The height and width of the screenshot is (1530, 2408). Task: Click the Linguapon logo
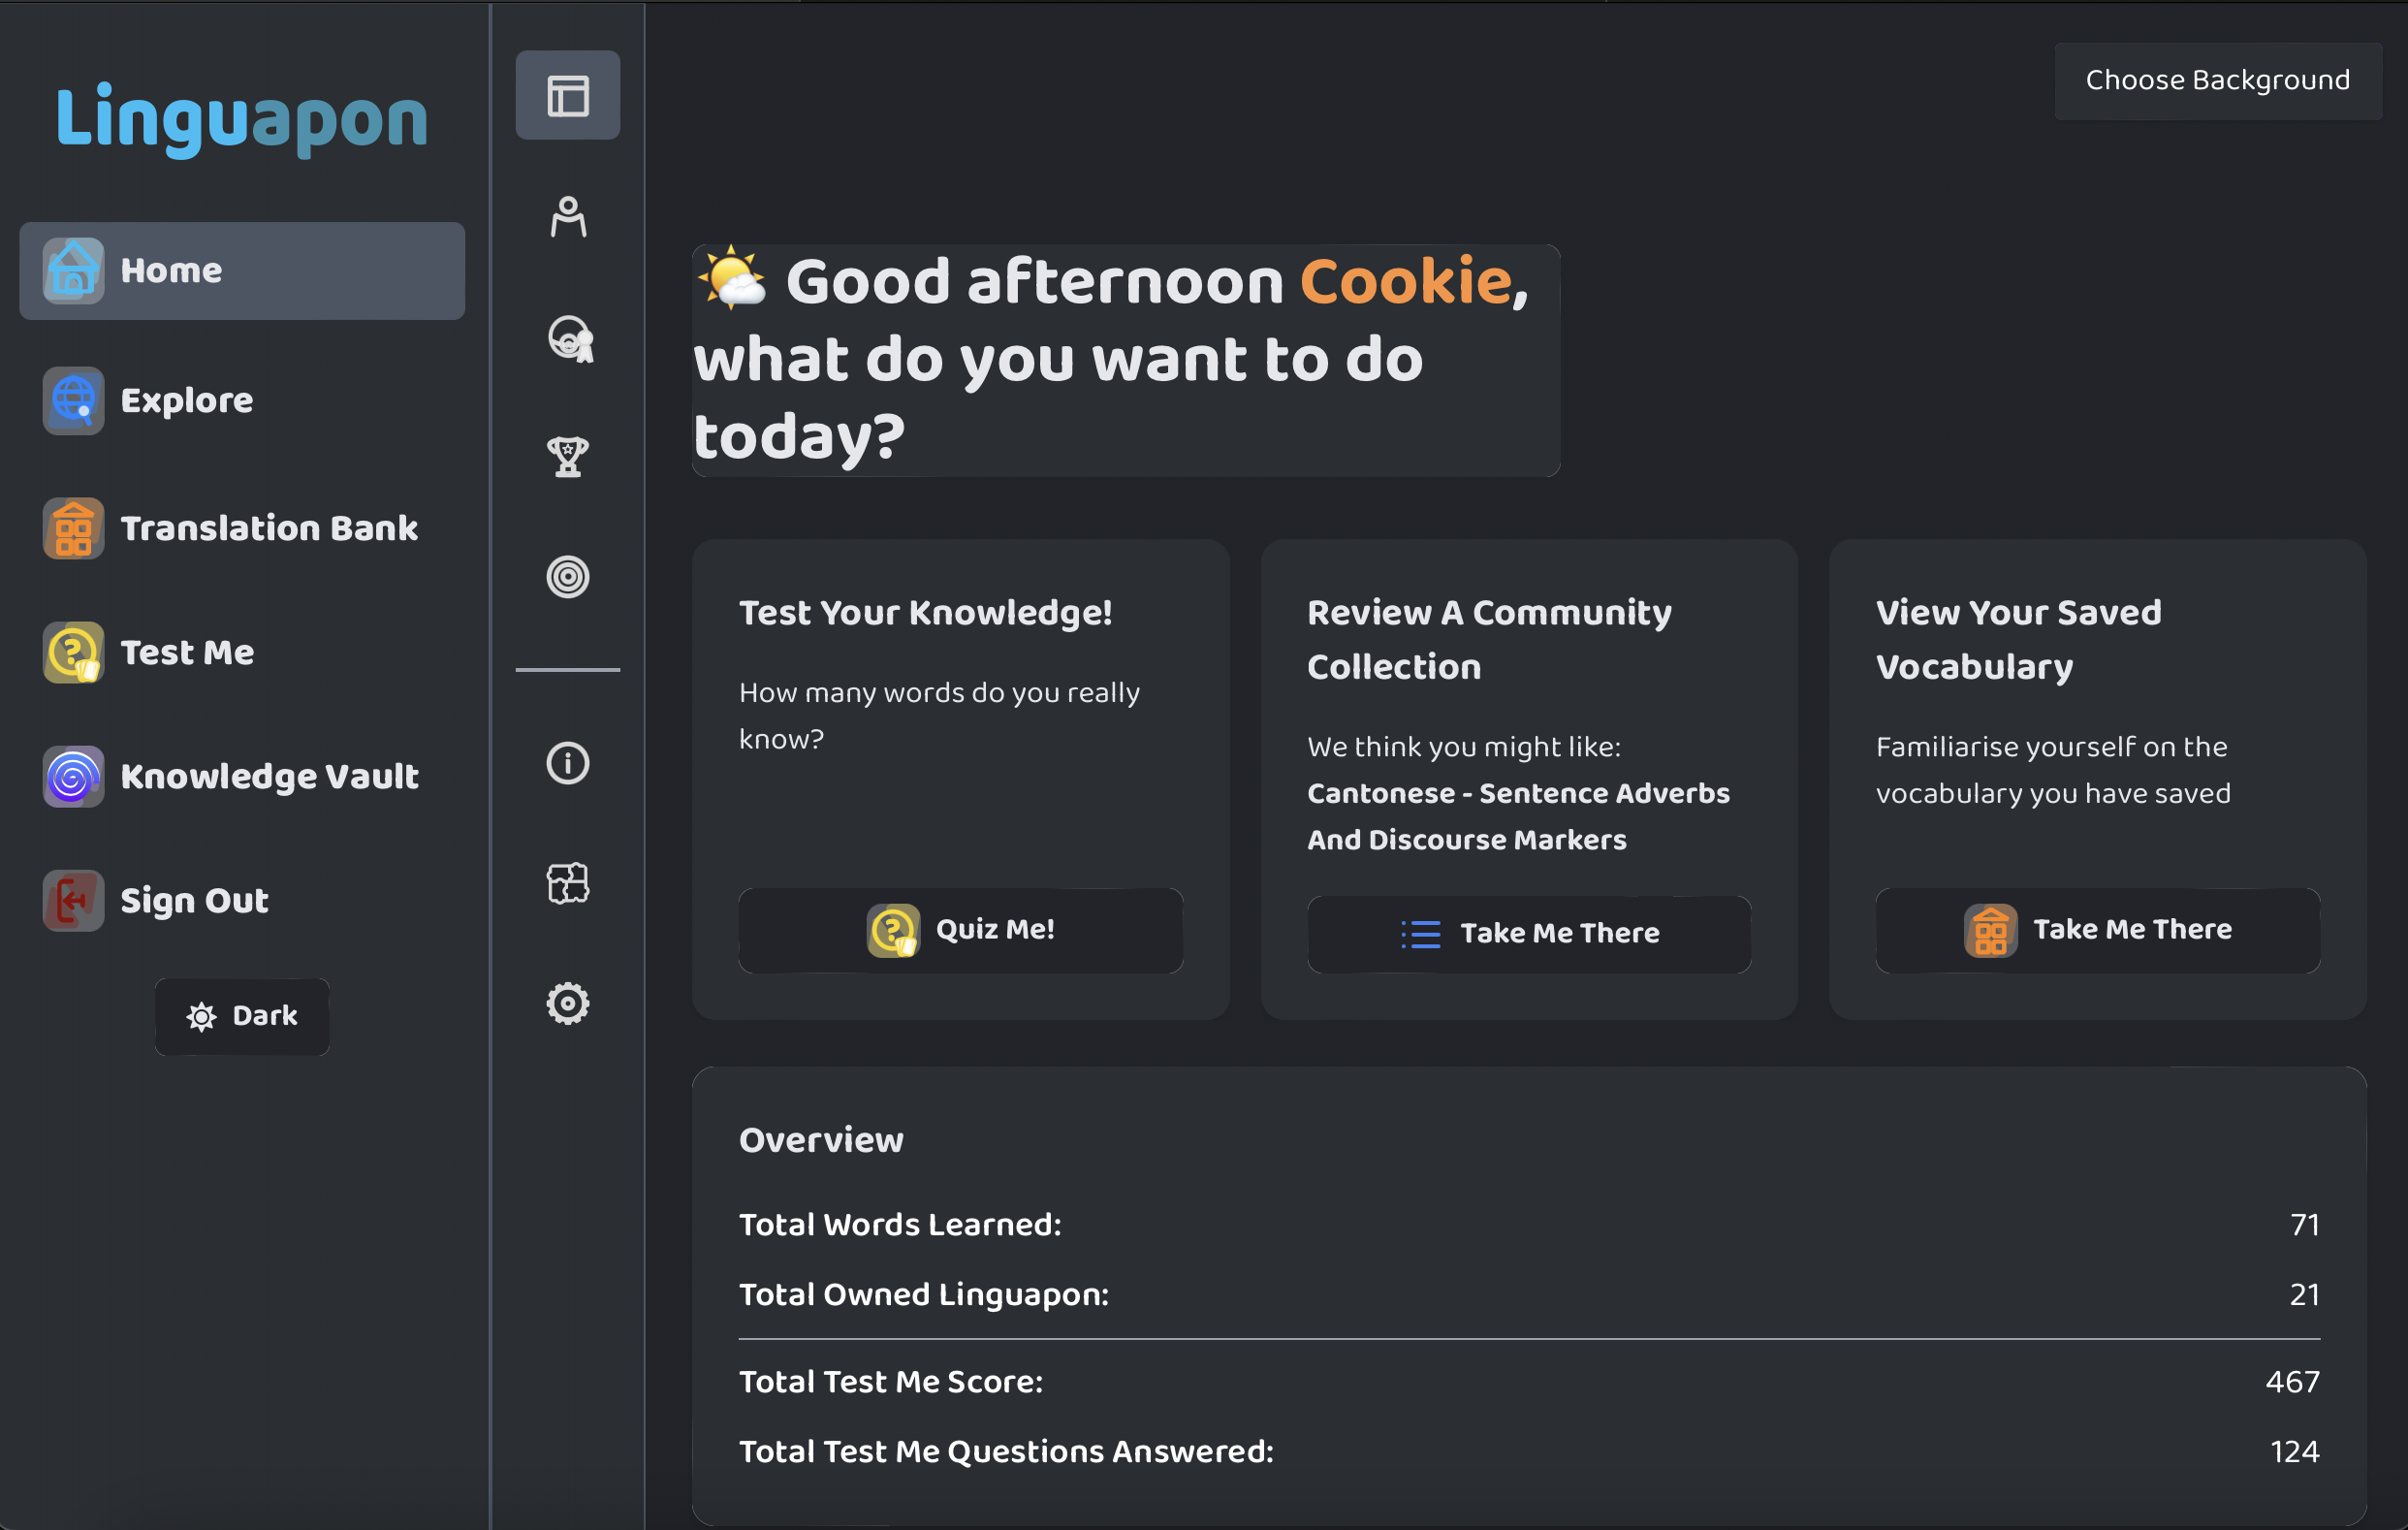(242, 118)
